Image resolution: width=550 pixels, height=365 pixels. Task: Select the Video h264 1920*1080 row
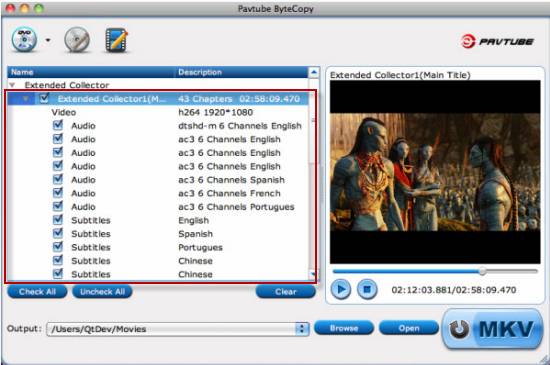pyautogui.click(x=158, y=112)
